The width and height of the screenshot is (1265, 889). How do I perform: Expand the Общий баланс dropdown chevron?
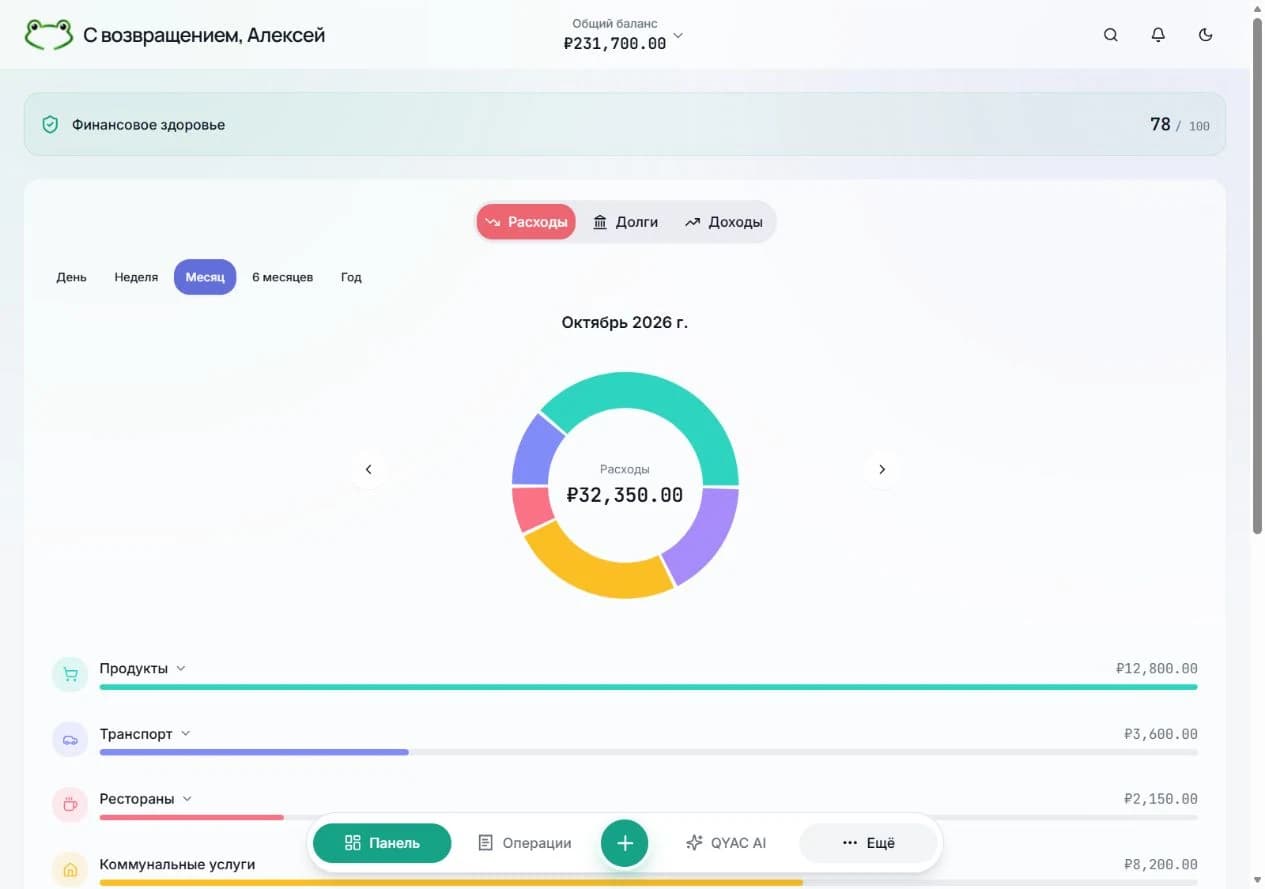(x=678, y=37)
